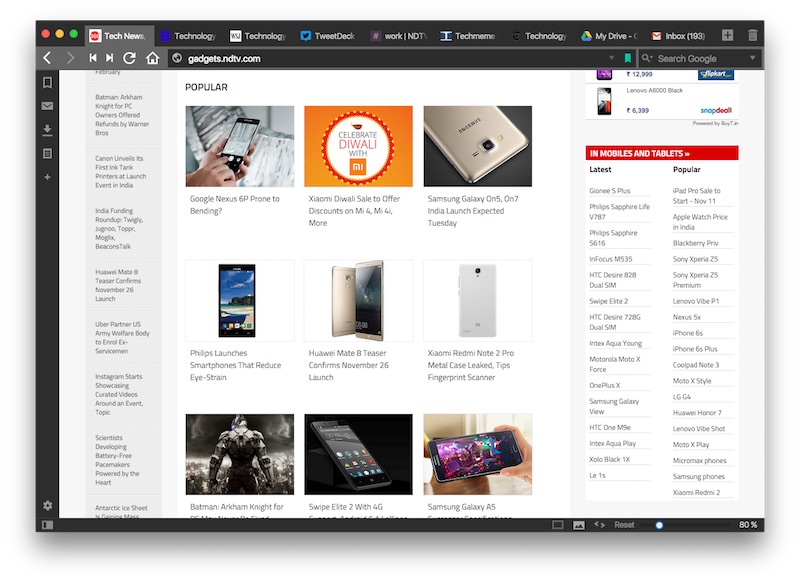Open Uber Partner US Army Welfare story
This screenshot has width=800, height=583.
[122, 338]
